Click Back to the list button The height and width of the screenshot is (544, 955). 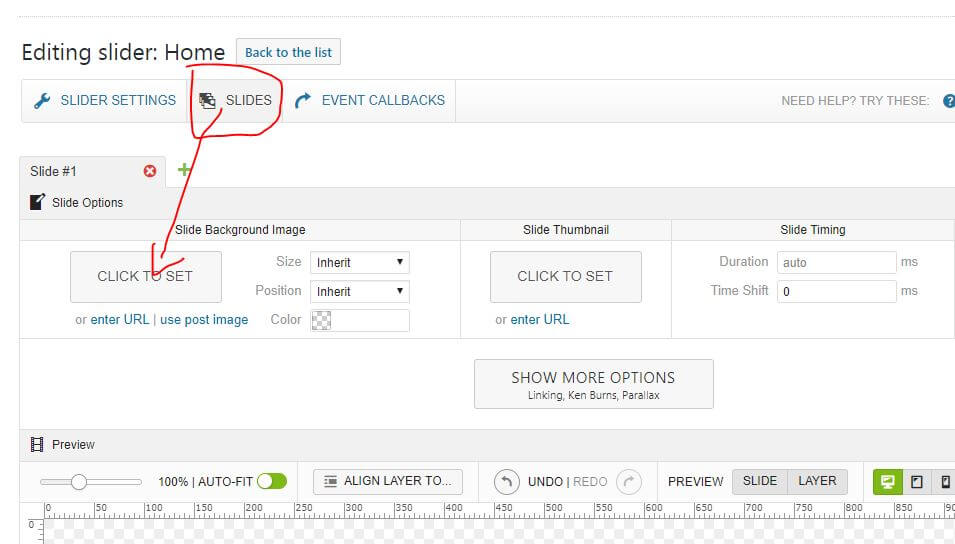(288, 52)
